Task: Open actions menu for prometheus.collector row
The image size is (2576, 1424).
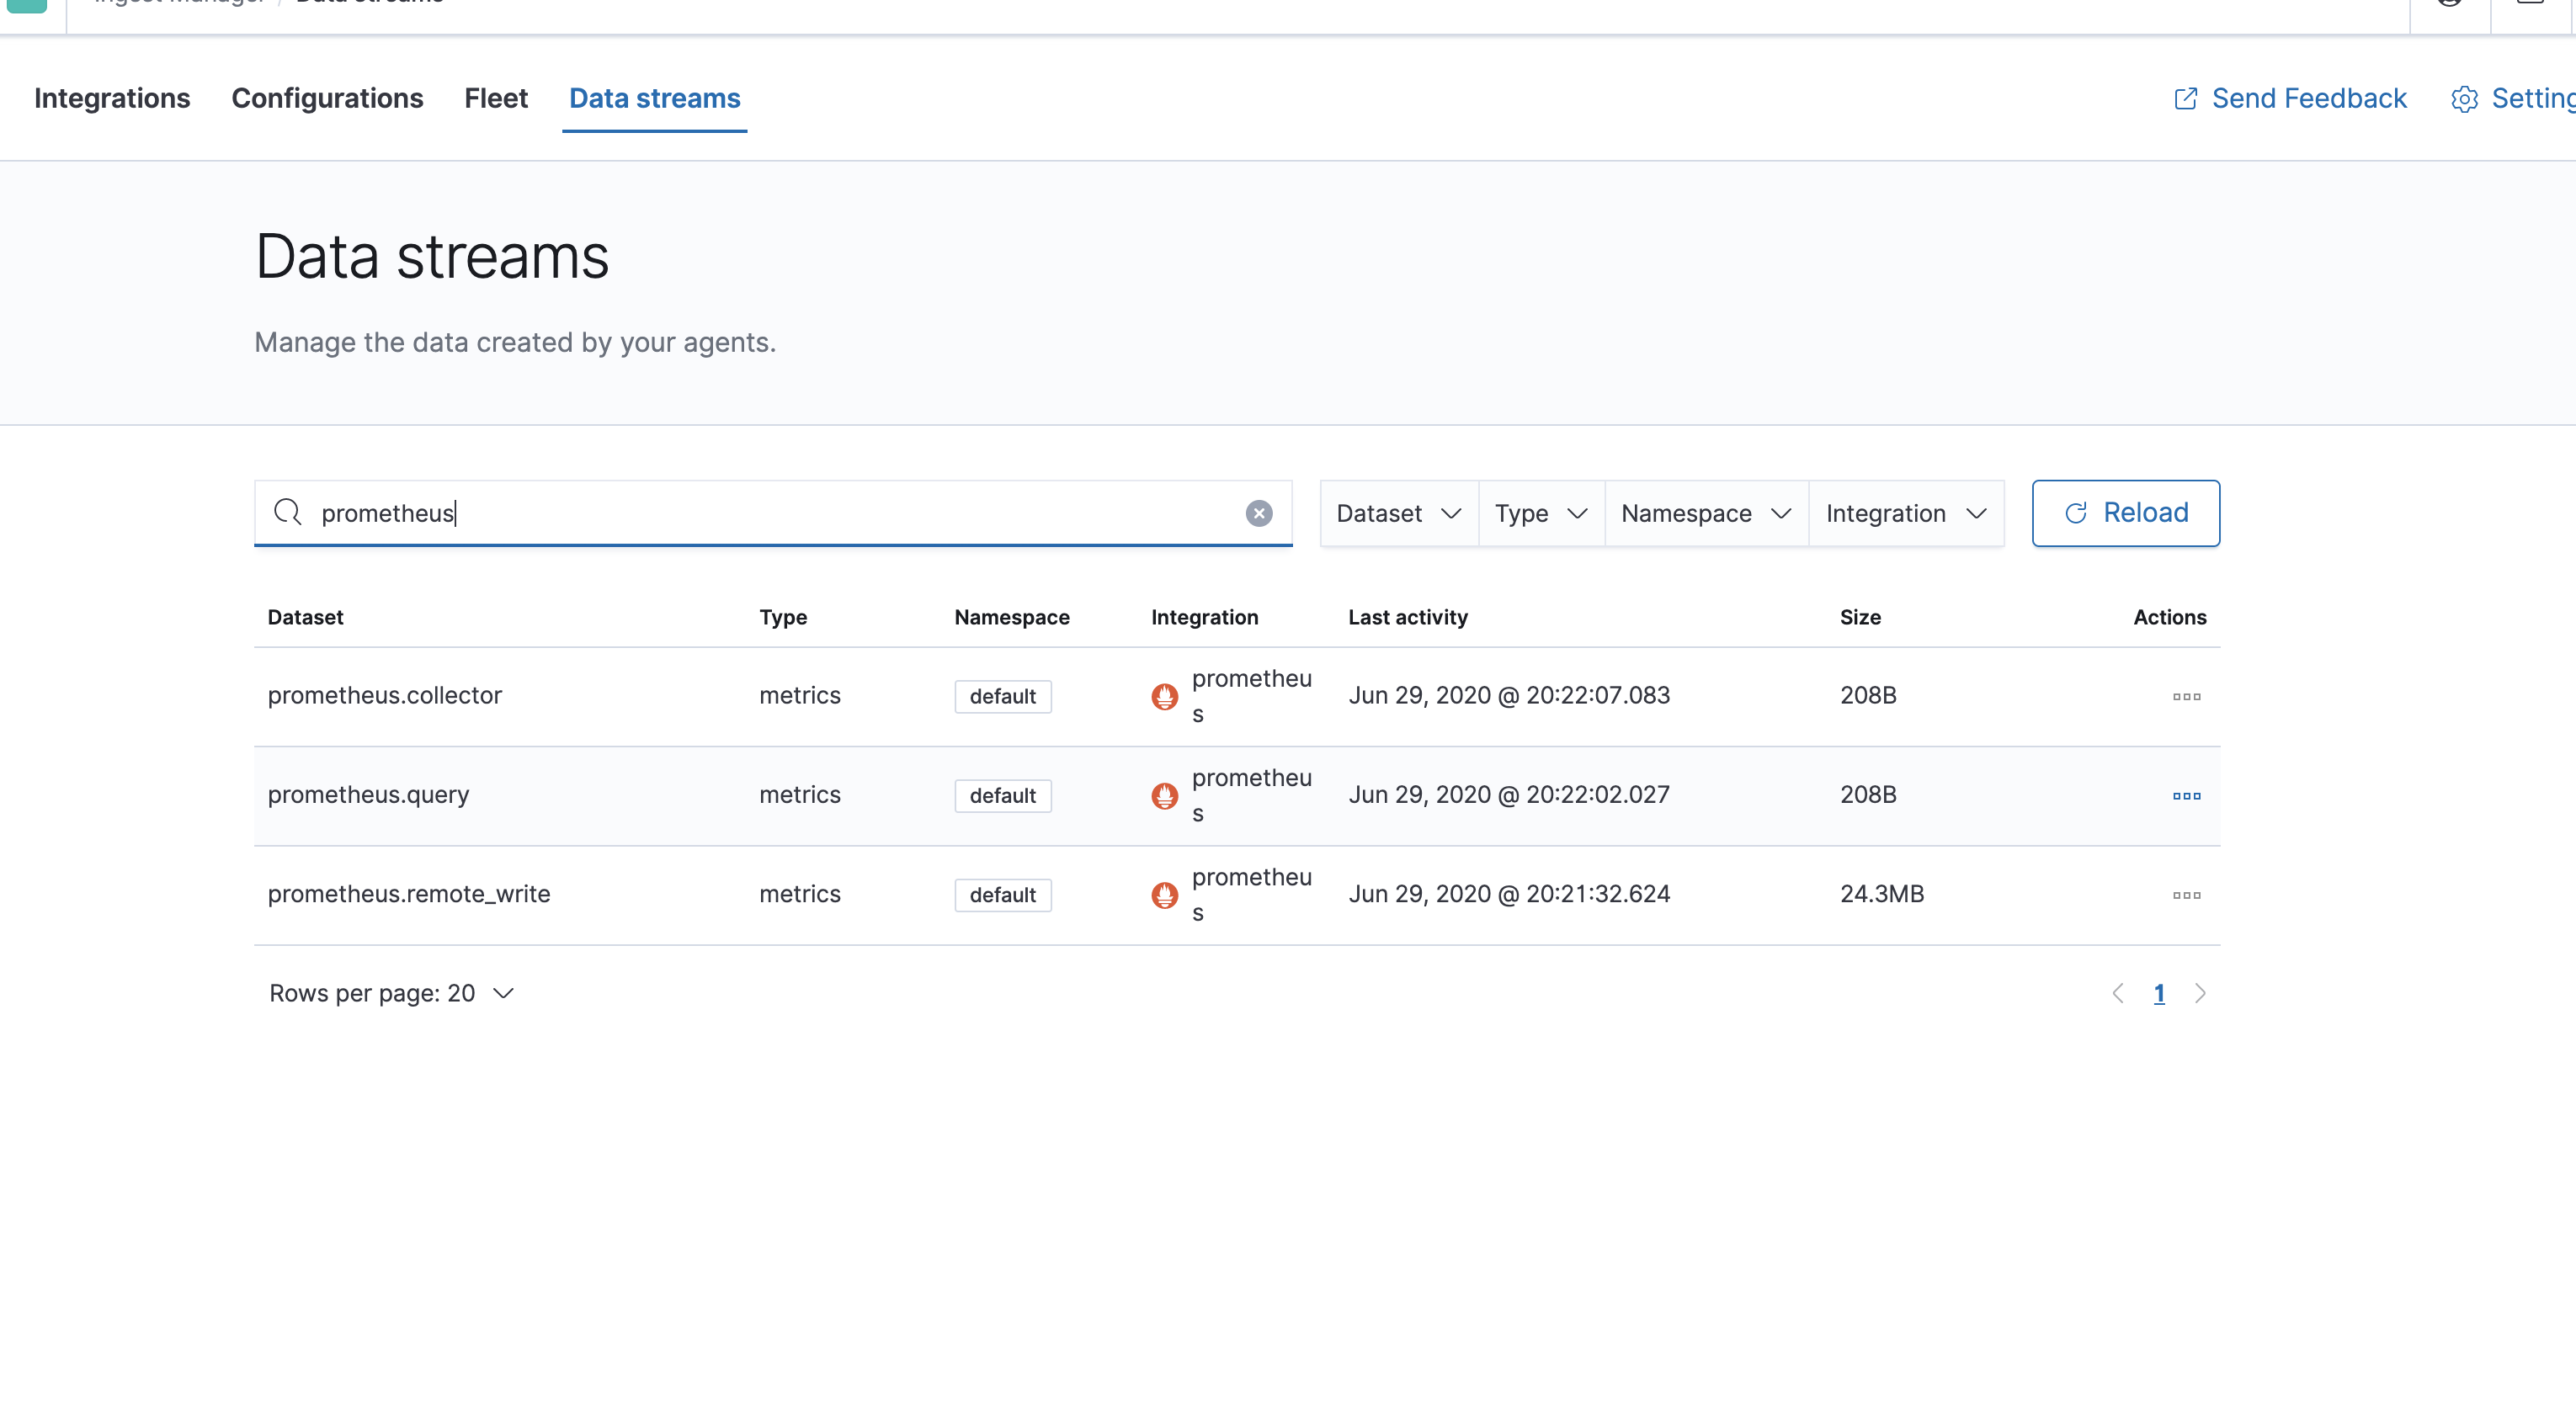Action: [2186, 696]
